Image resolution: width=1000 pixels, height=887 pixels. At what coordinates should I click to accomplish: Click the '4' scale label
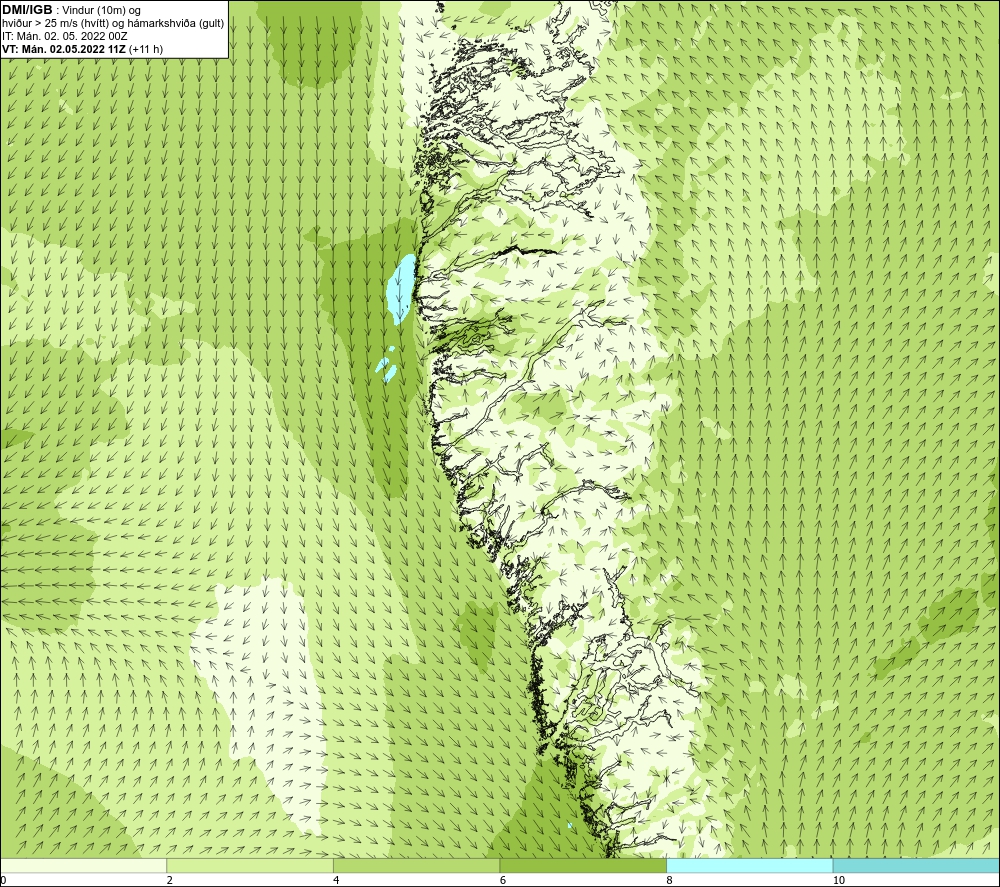point(336,880)
